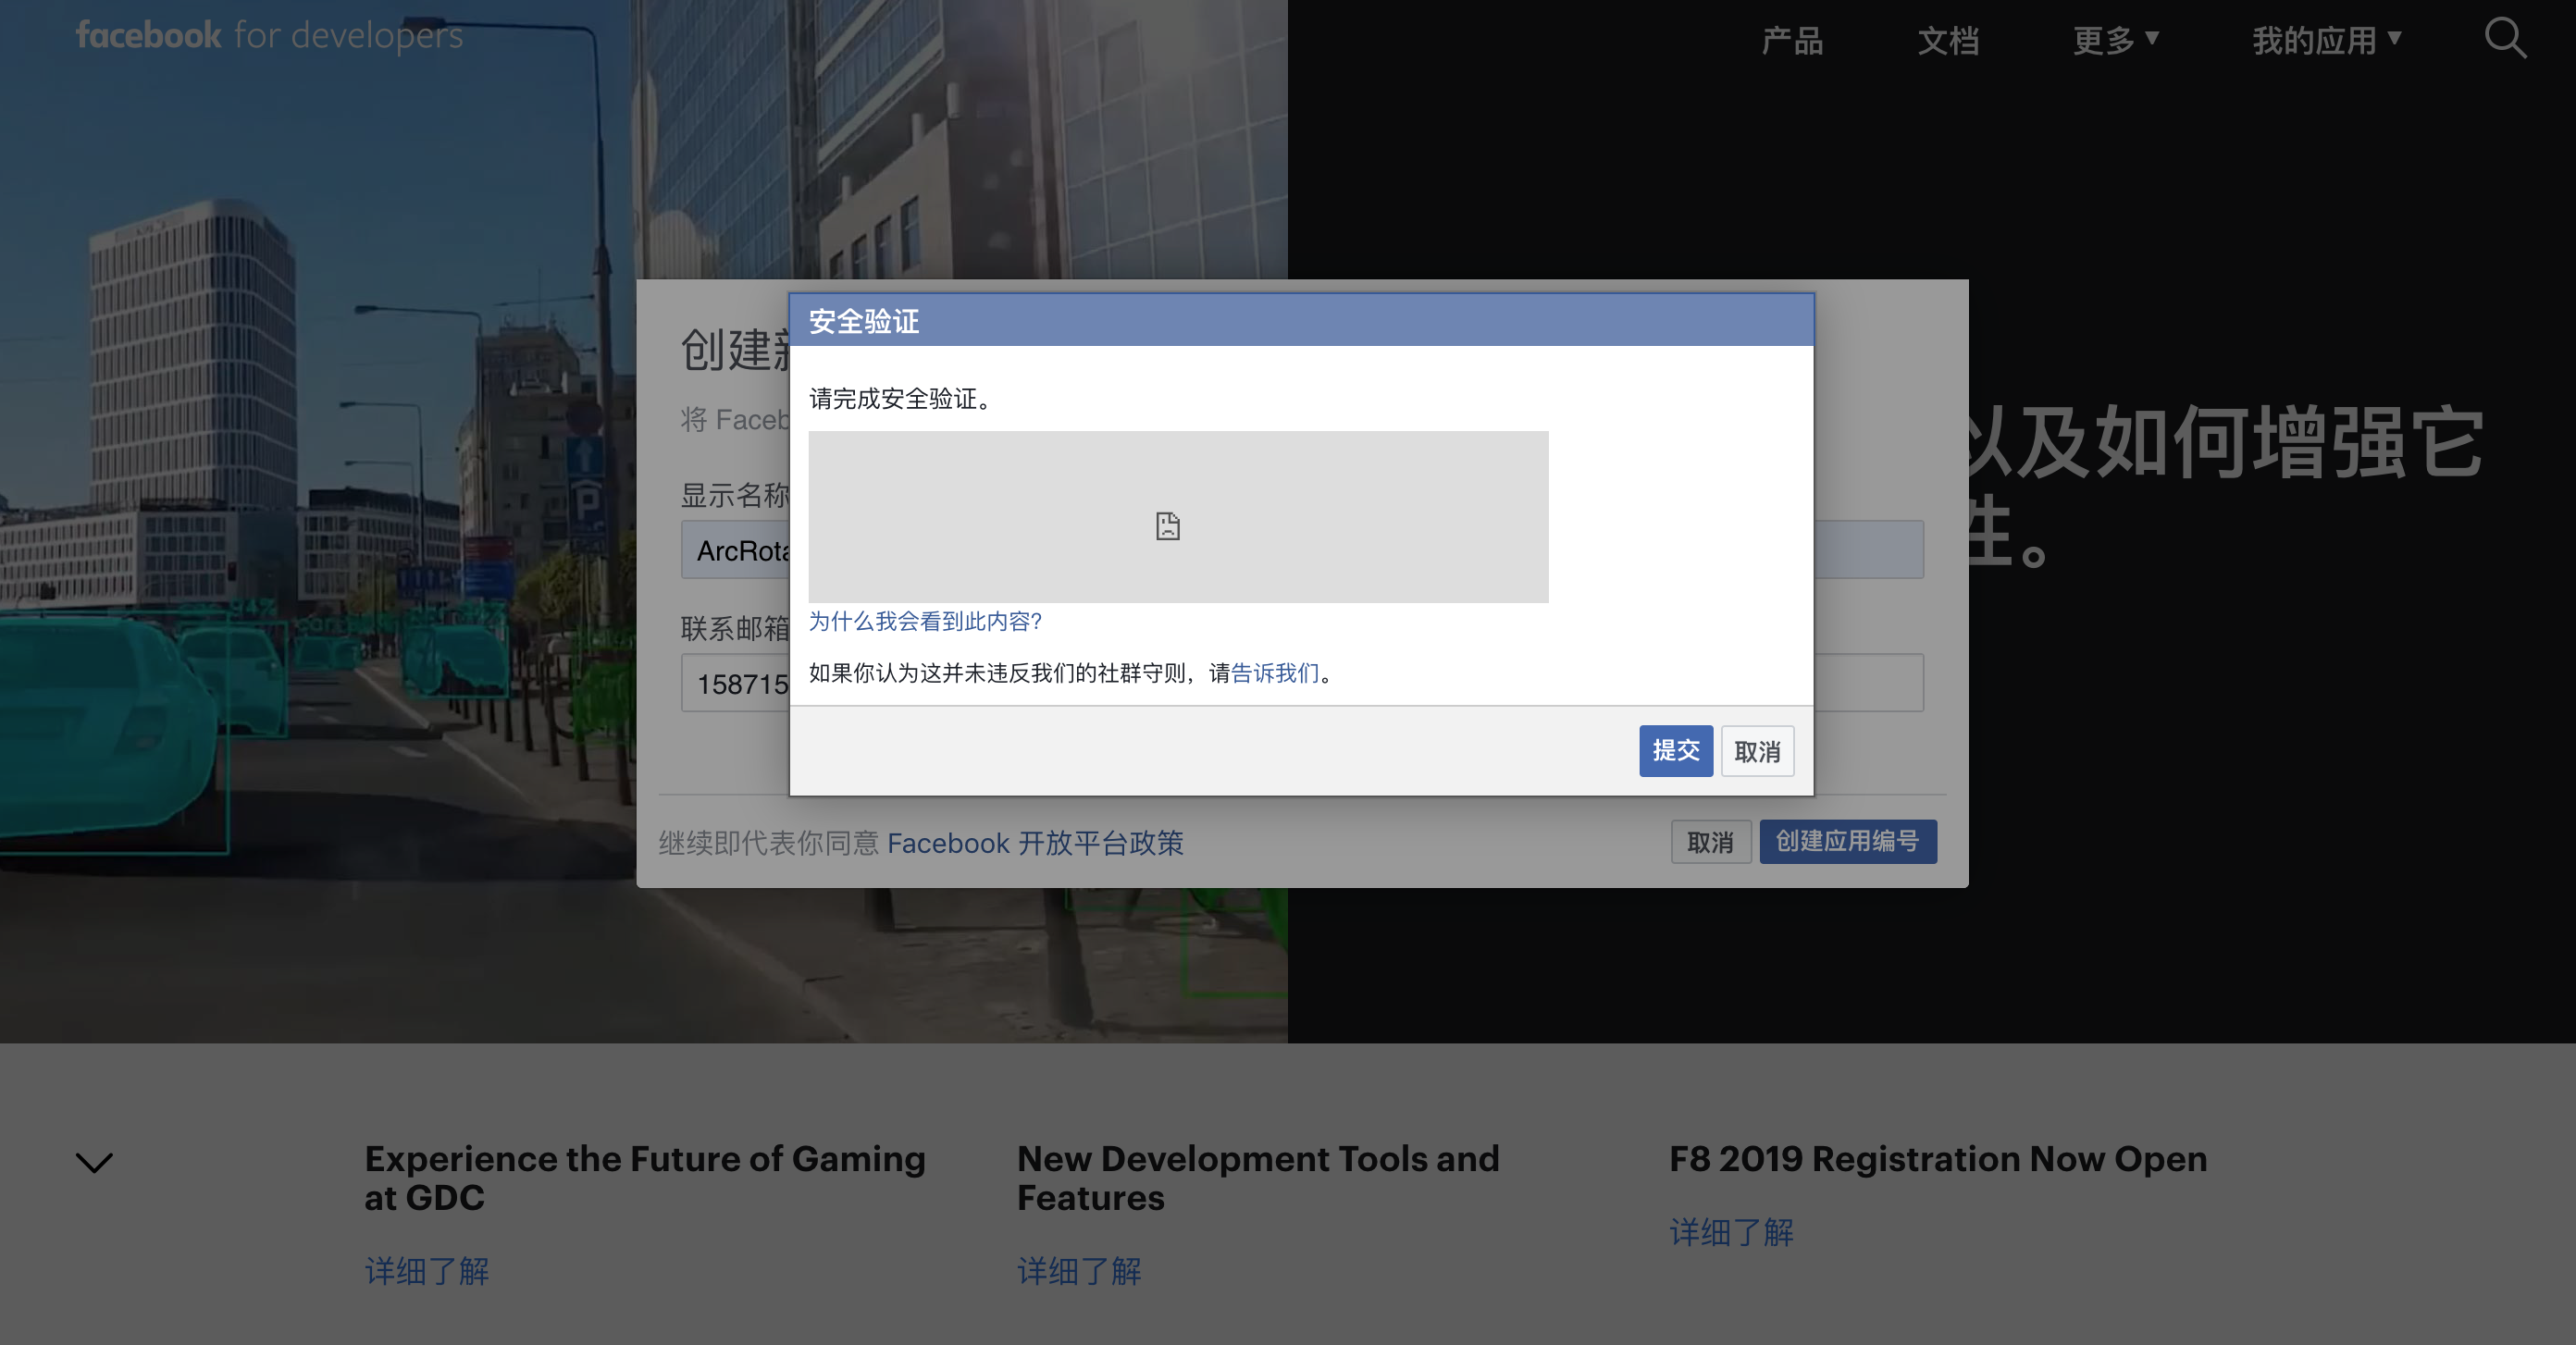Click the 告诉我们 link
This screenshot has height=1345, width=2576.
click(x=1275, y=673)
